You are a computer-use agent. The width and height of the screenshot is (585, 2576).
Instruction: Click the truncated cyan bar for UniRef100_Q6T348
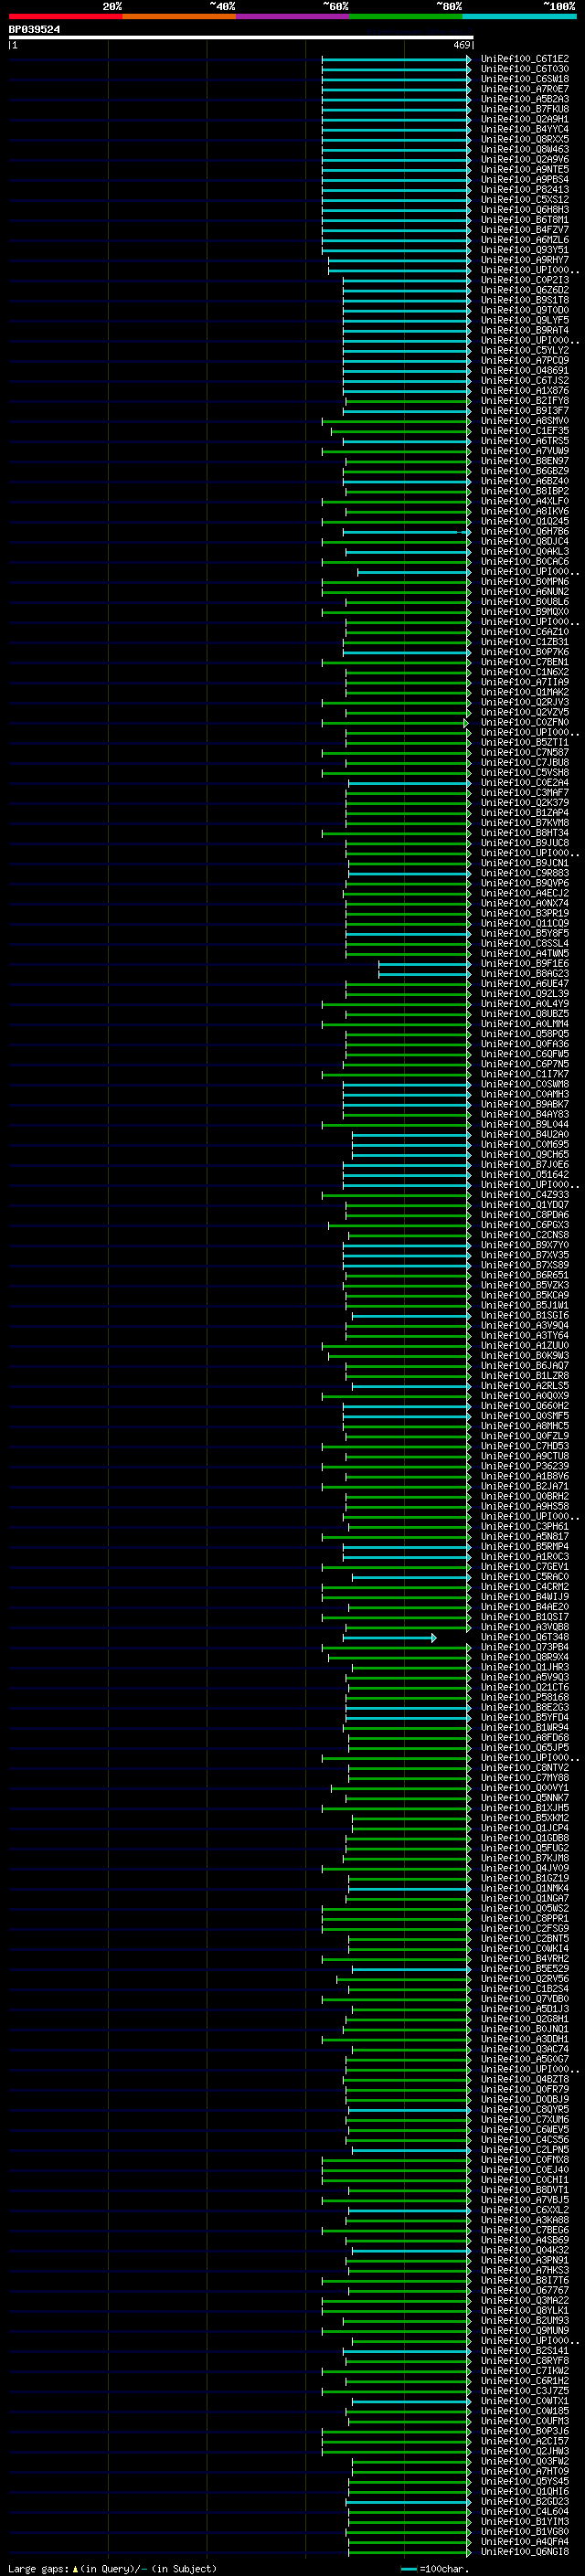[x=390, y=1638]
